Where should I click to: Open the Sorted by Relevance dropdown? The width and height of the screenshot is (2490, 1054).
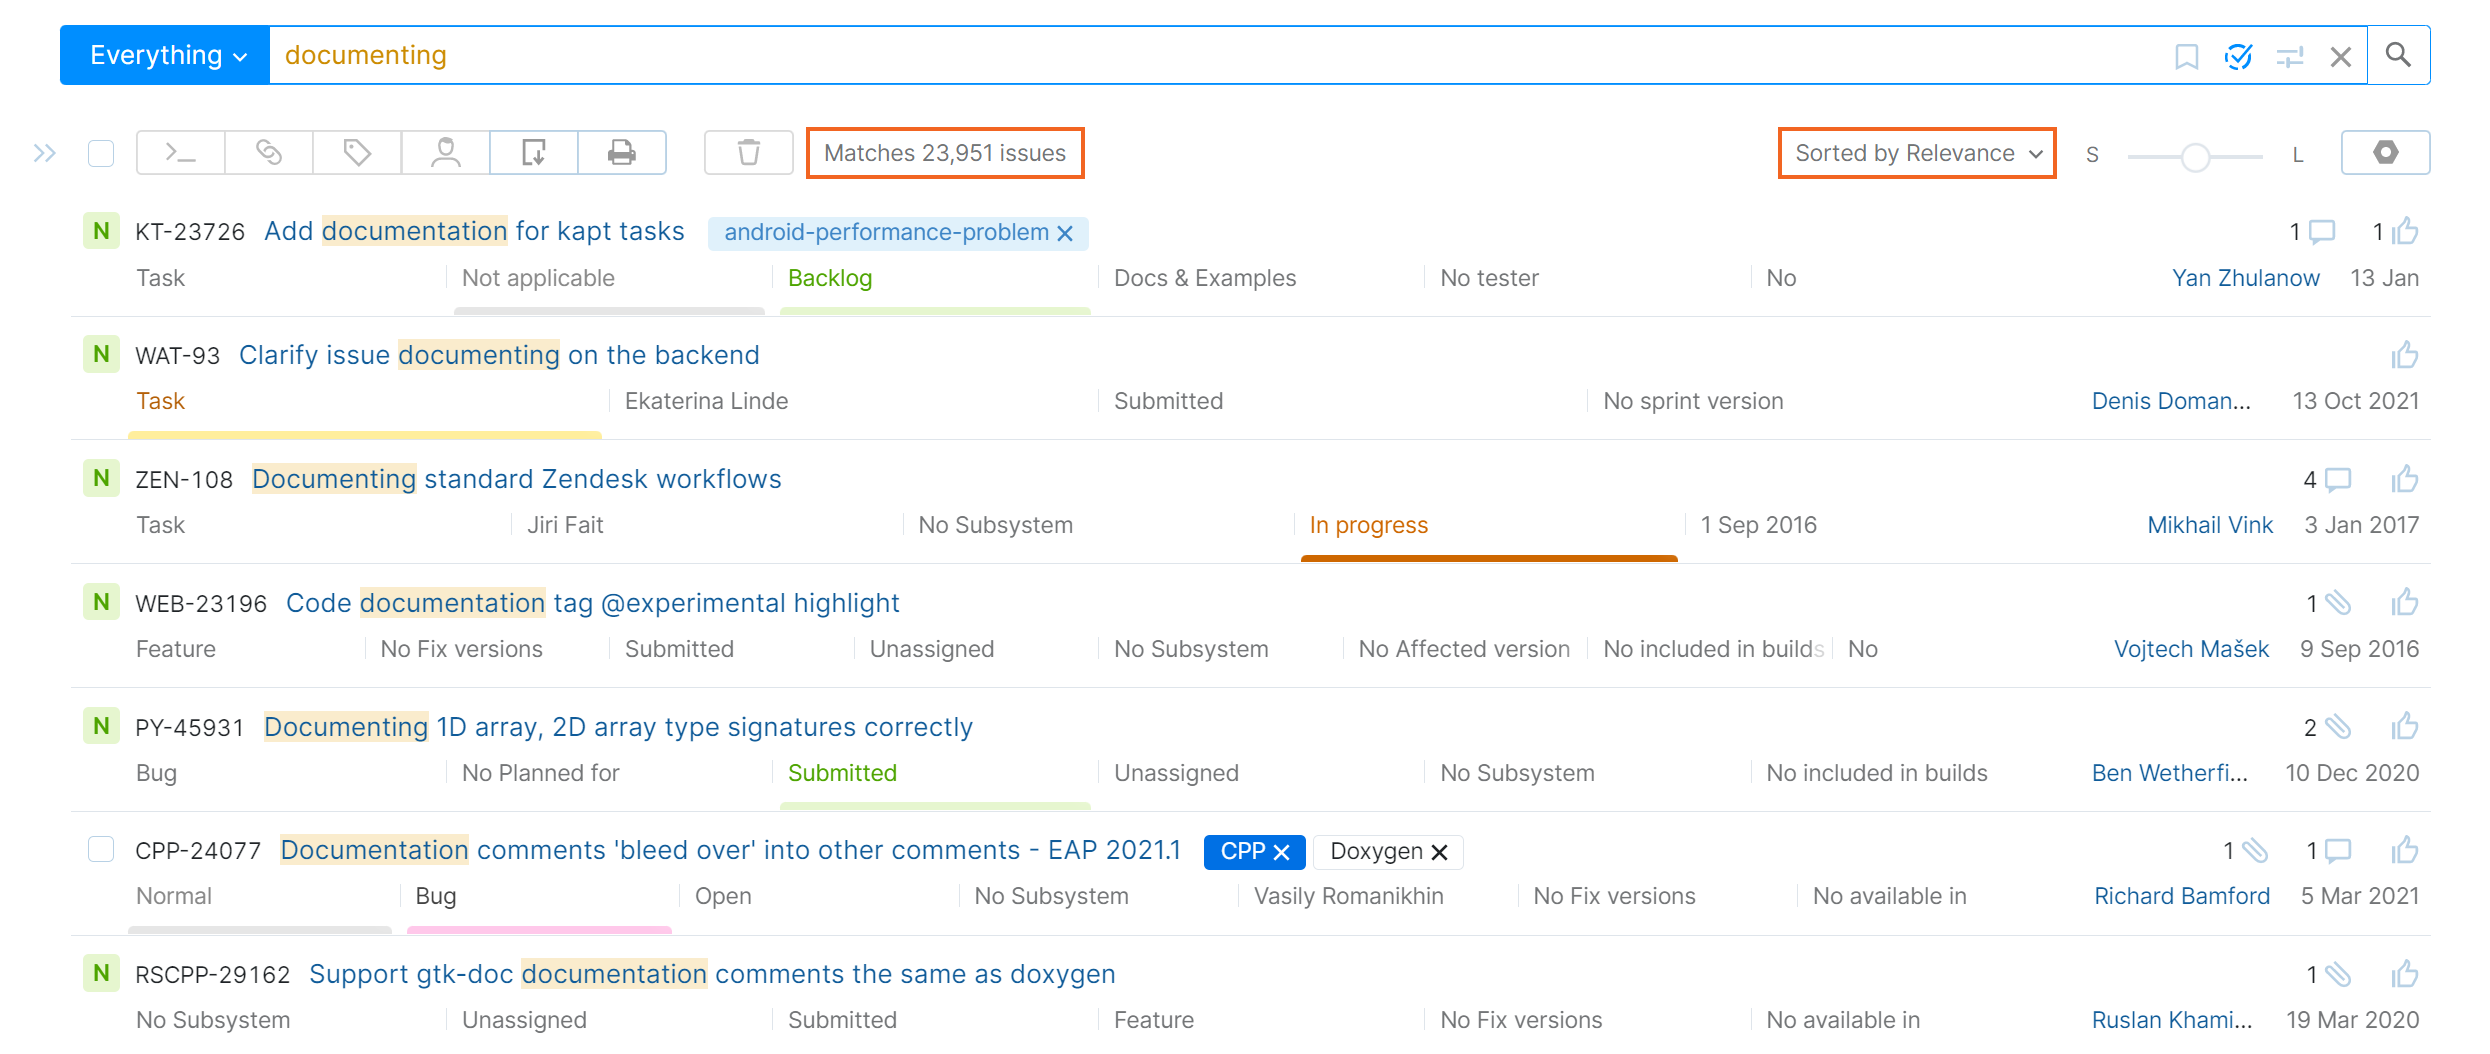click(x=1916, y=152)
